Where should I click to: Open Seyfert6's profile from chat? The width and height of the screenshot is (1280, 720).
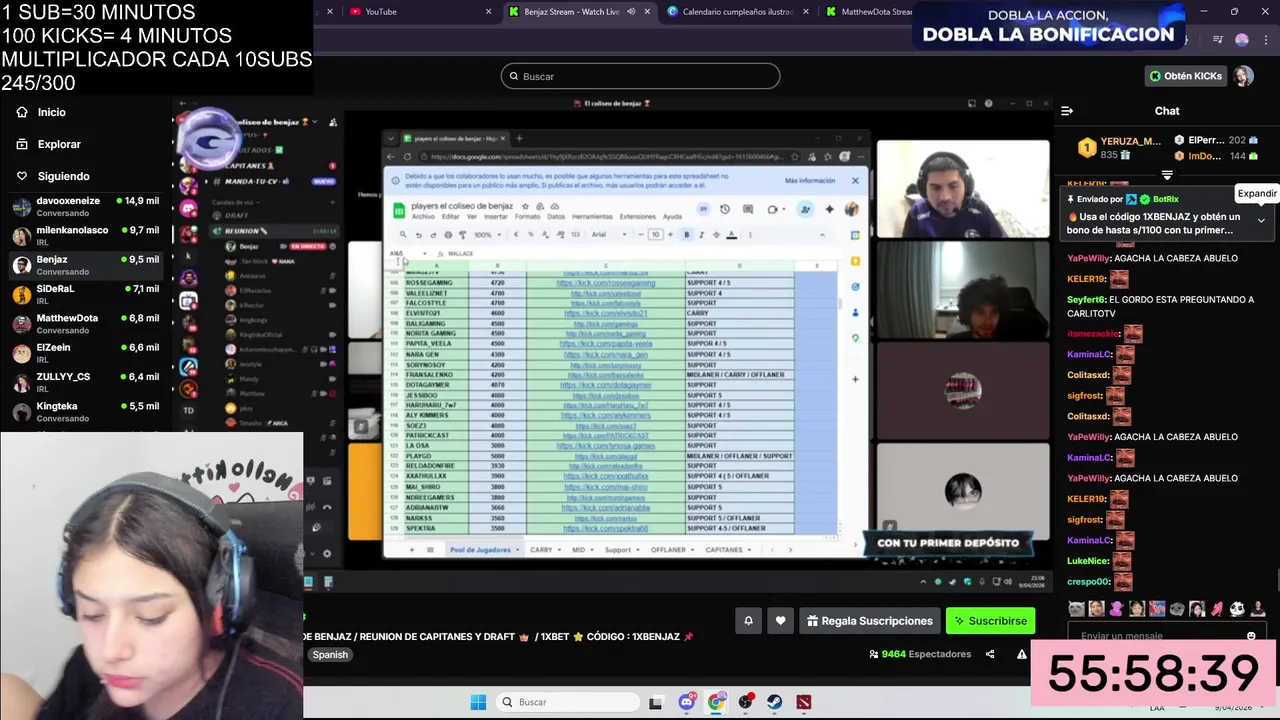tap(1087, 299)
